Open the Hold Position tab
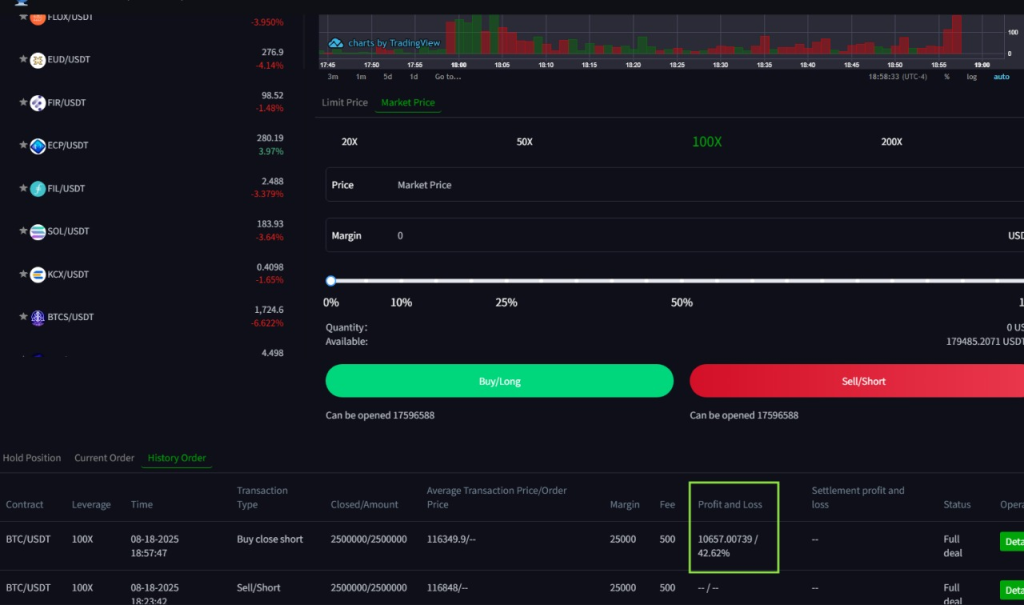Viewport: 1024px width, 605px height. coord(32,458)
